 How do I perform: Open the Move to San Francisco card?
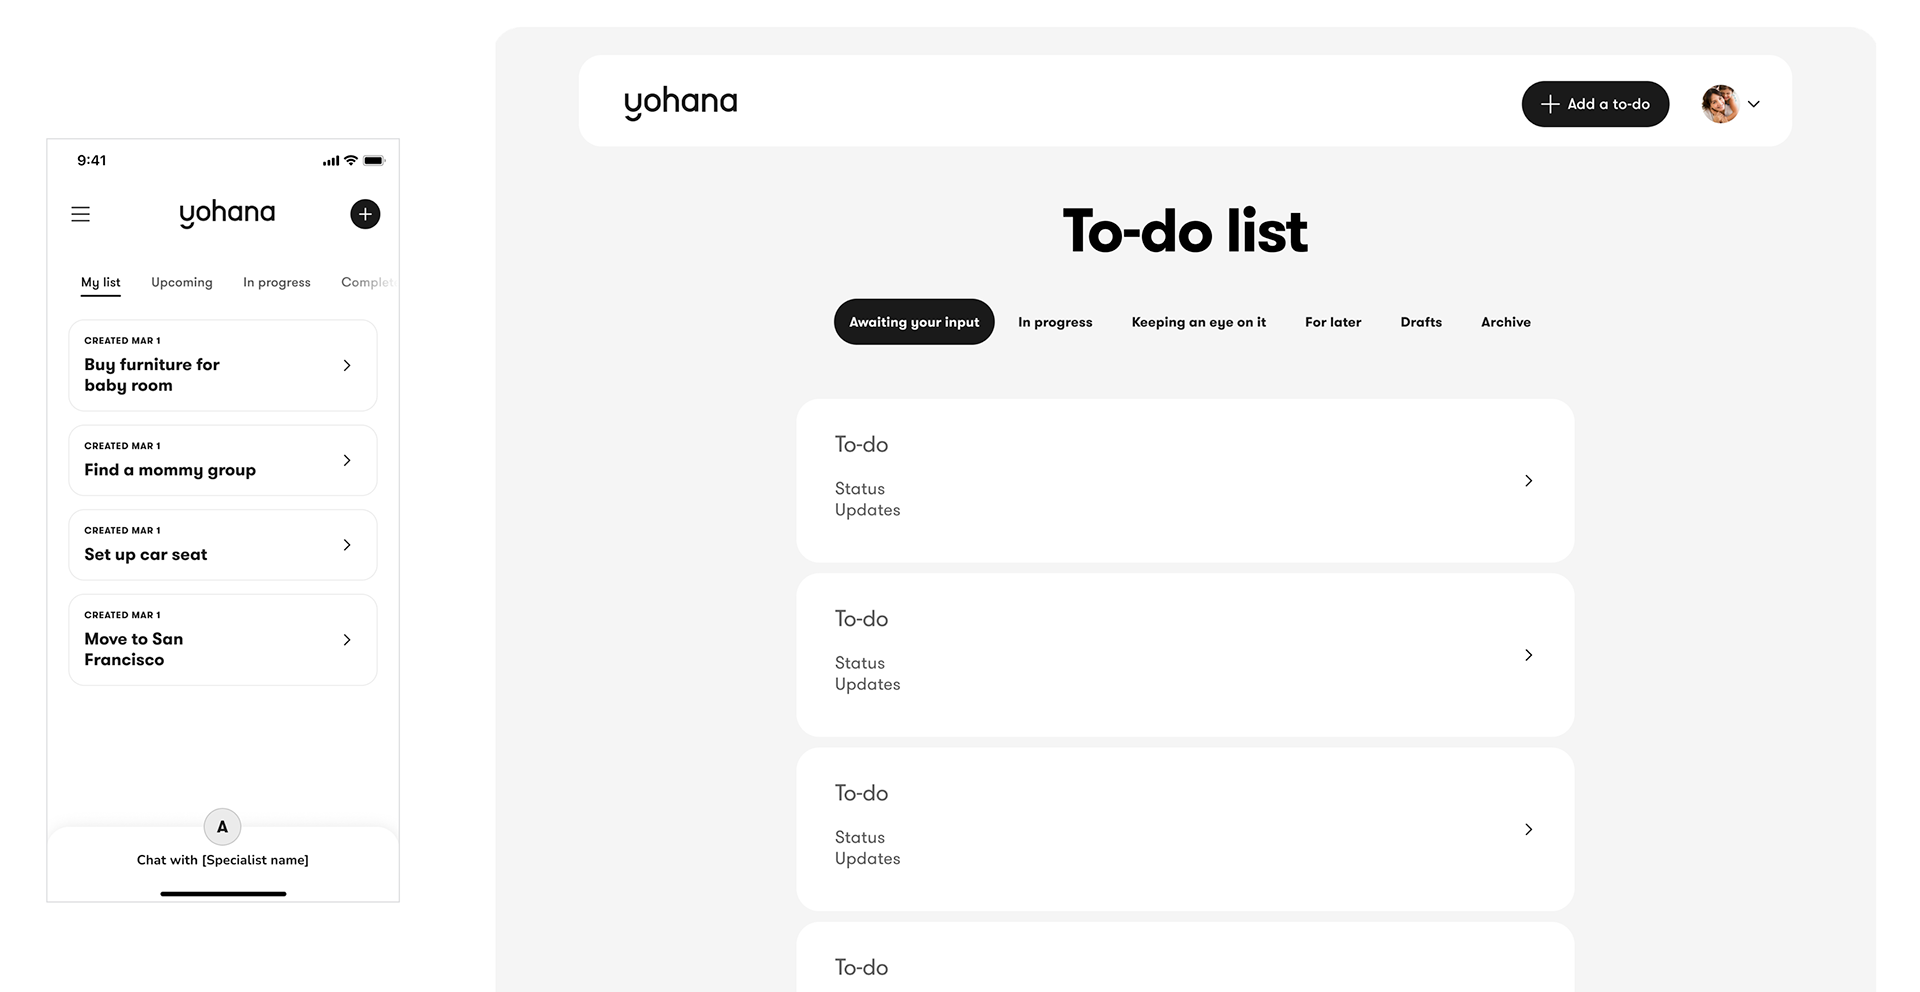click(x=223, y=640)
